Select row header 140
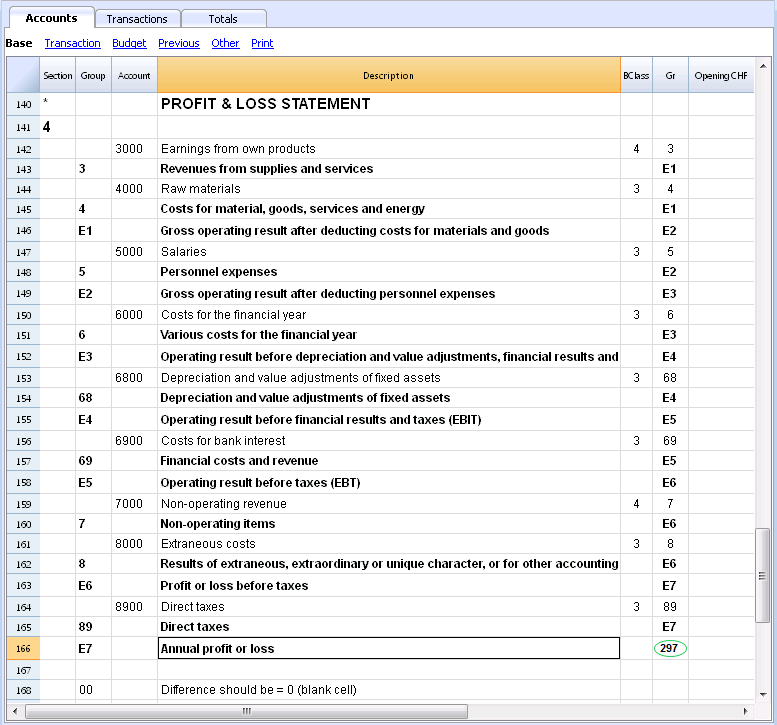 tap(23, 104)
